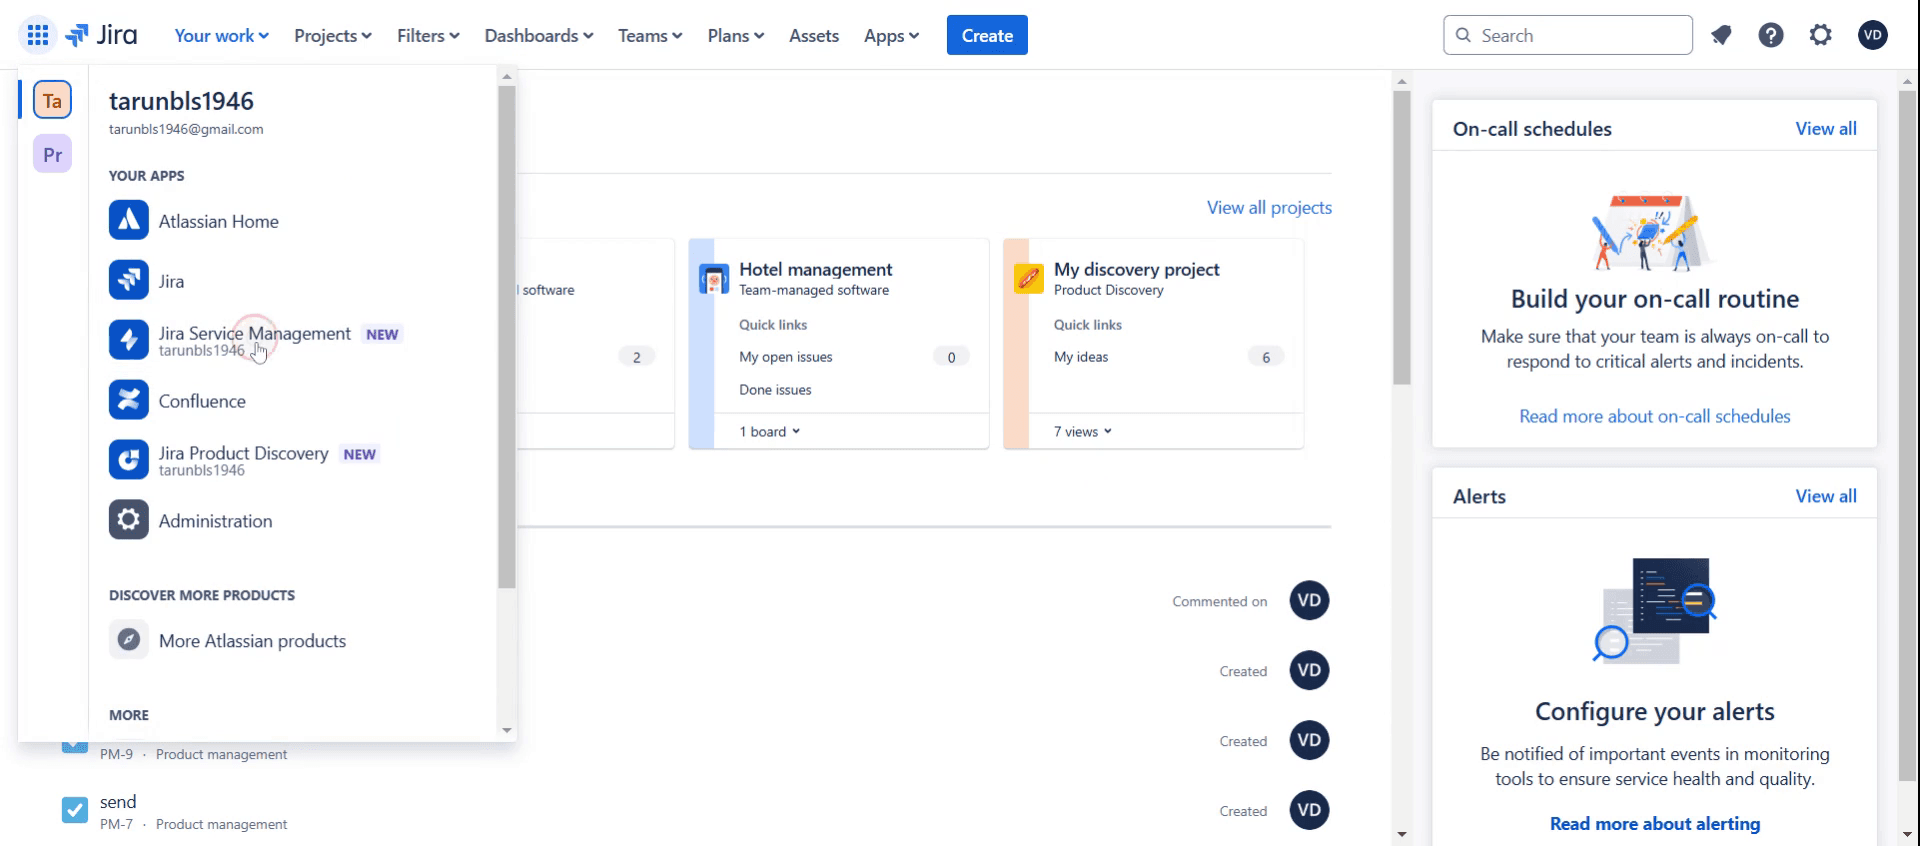This screenshot has width=1920, height=846.
Task: Open My discovery project title
Action: [1137, 269]
